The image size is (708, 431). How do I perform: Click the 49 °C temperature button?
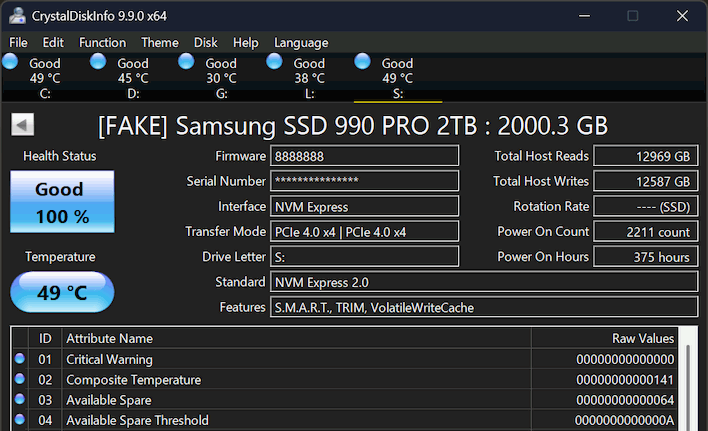[x=62, y=292]
